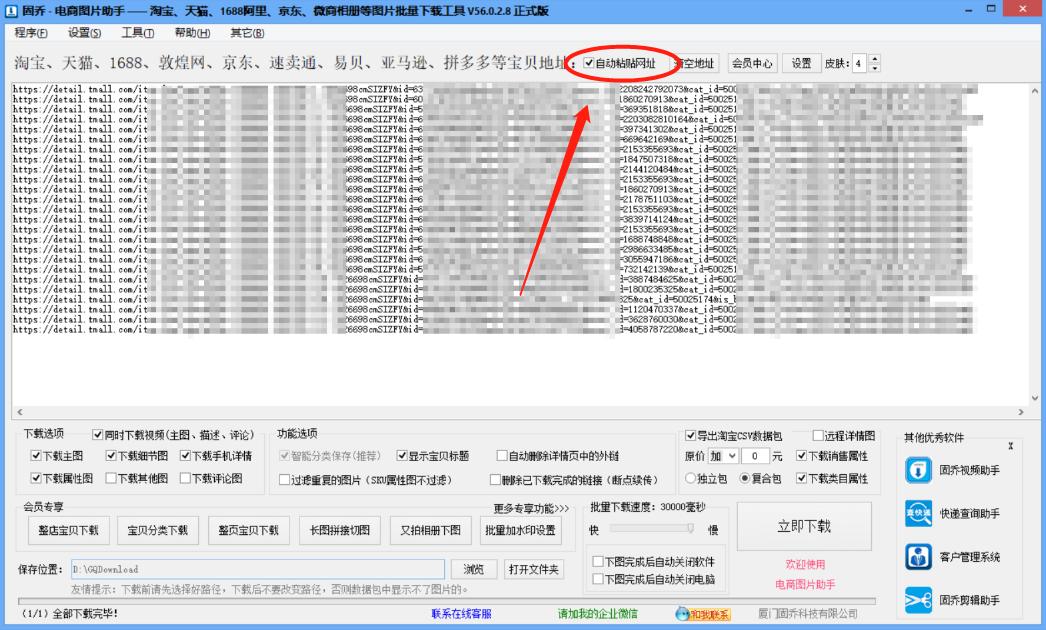Launch the 快递查询助手 express tracking icon

(x=918, y=511)
